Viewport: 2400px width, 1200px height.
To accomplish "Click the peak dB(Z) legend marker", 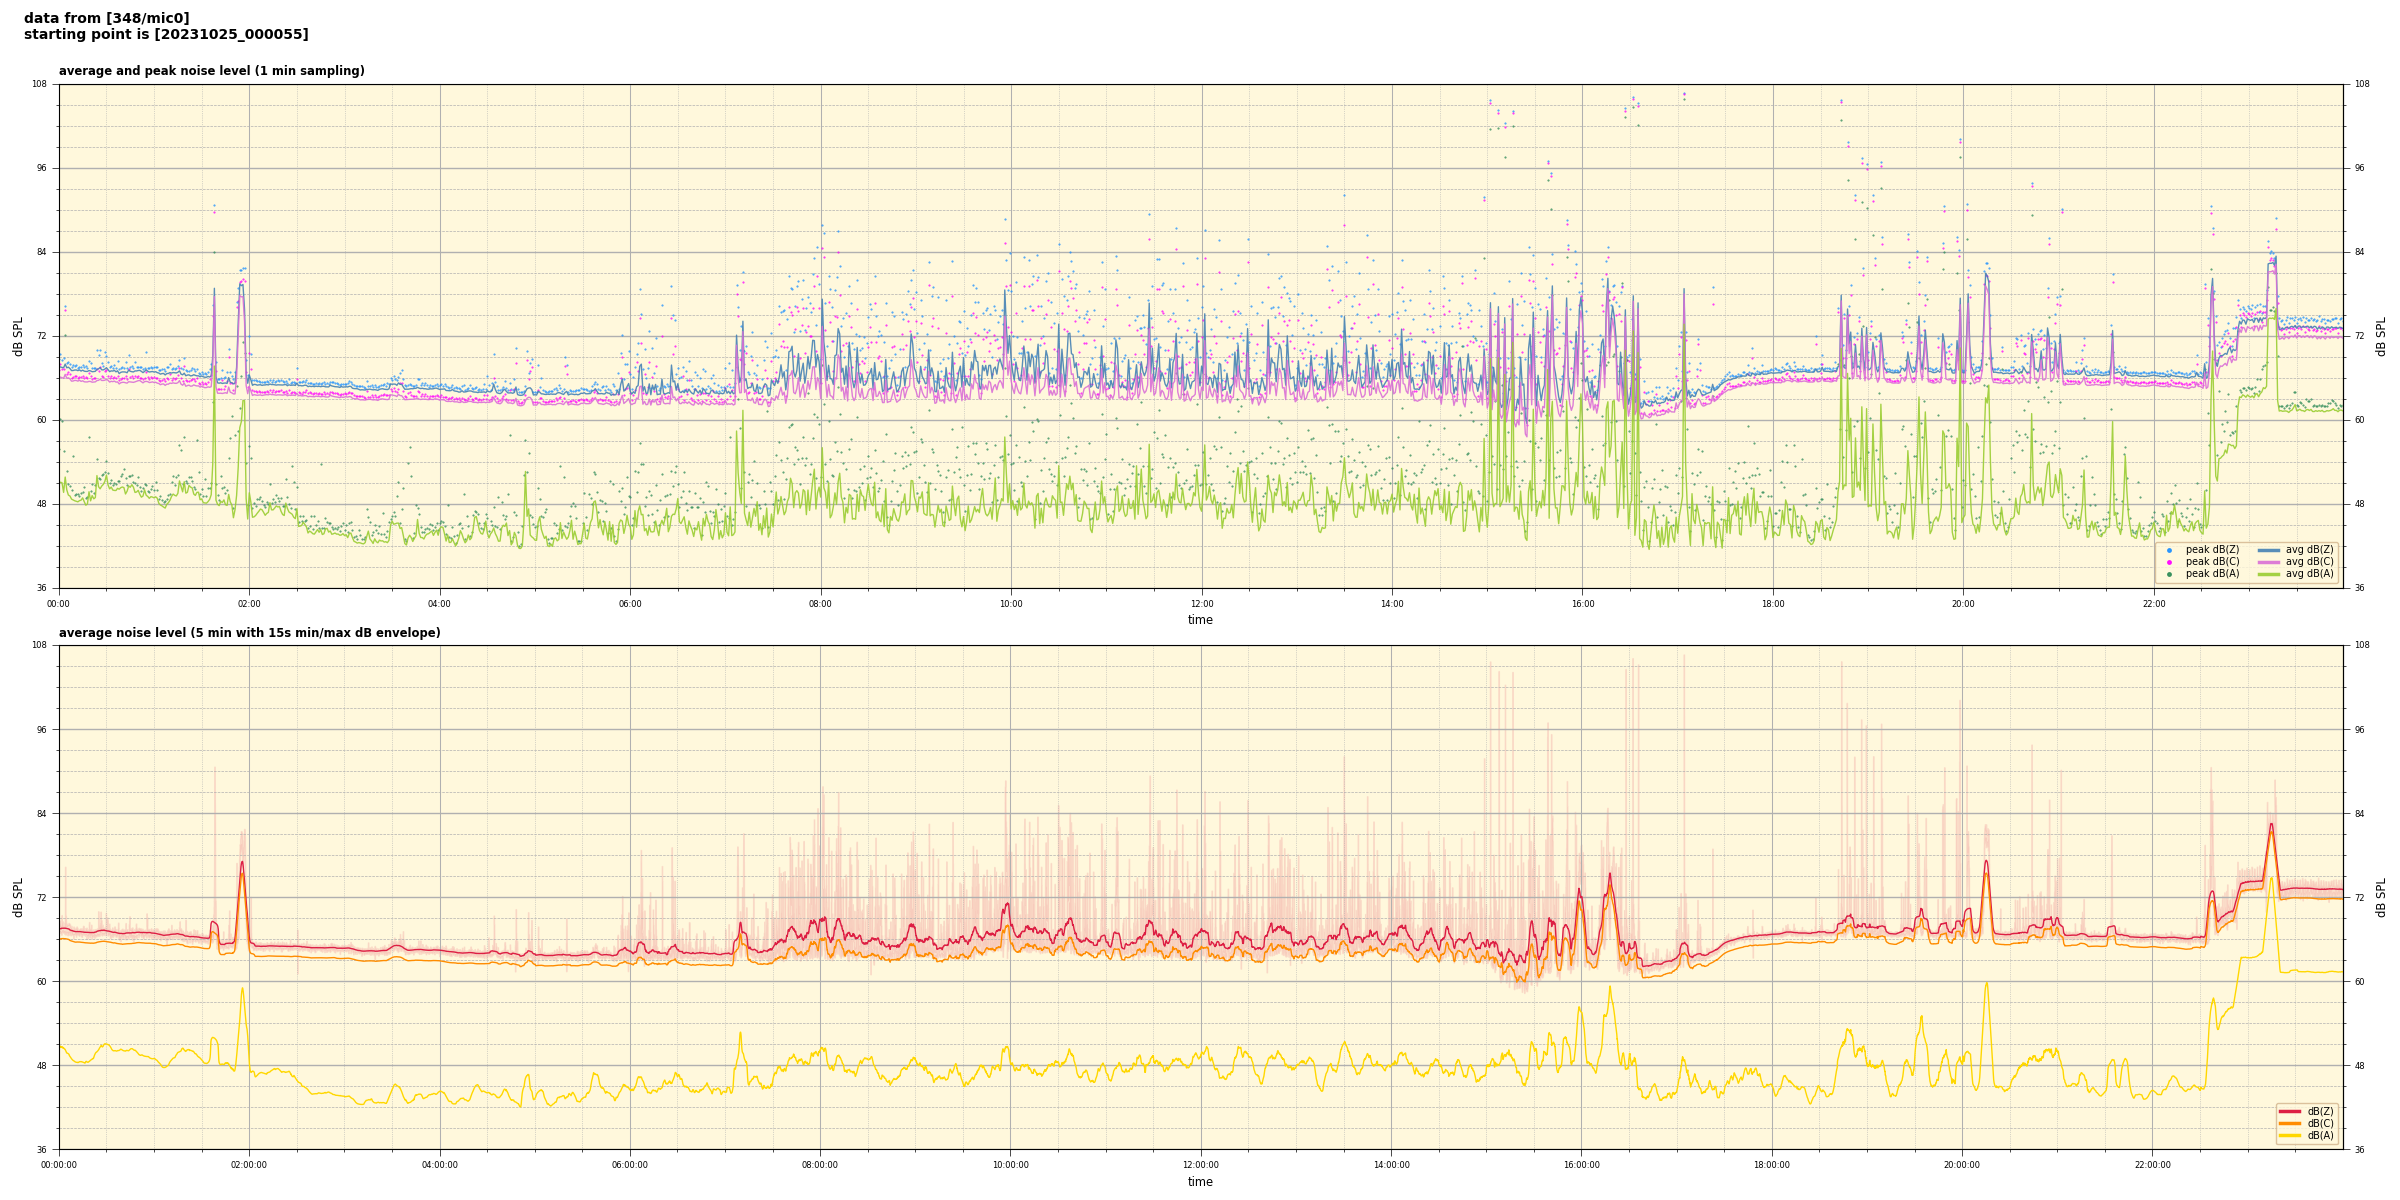I will click(x=2169, y=550).
